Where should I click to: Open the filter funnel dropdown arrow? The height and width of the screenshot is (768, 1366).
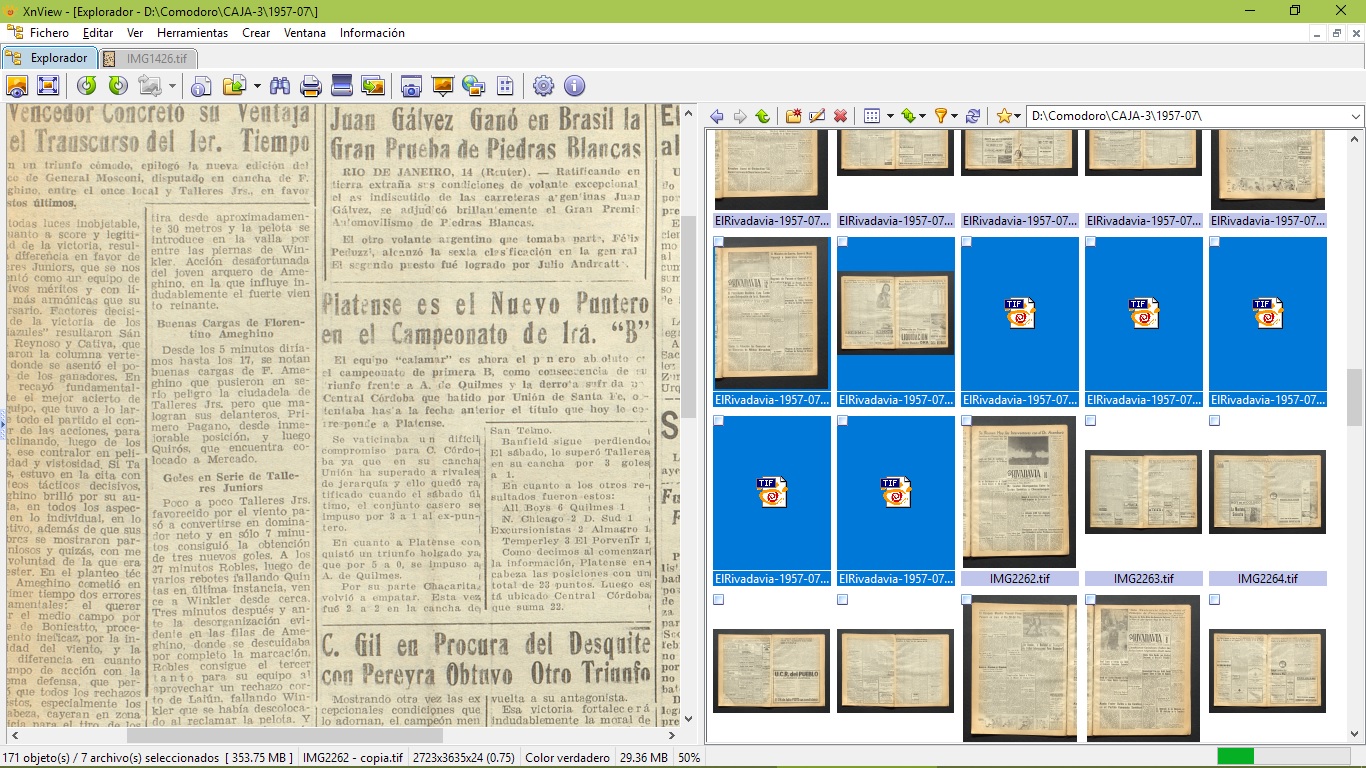[954, 117]
